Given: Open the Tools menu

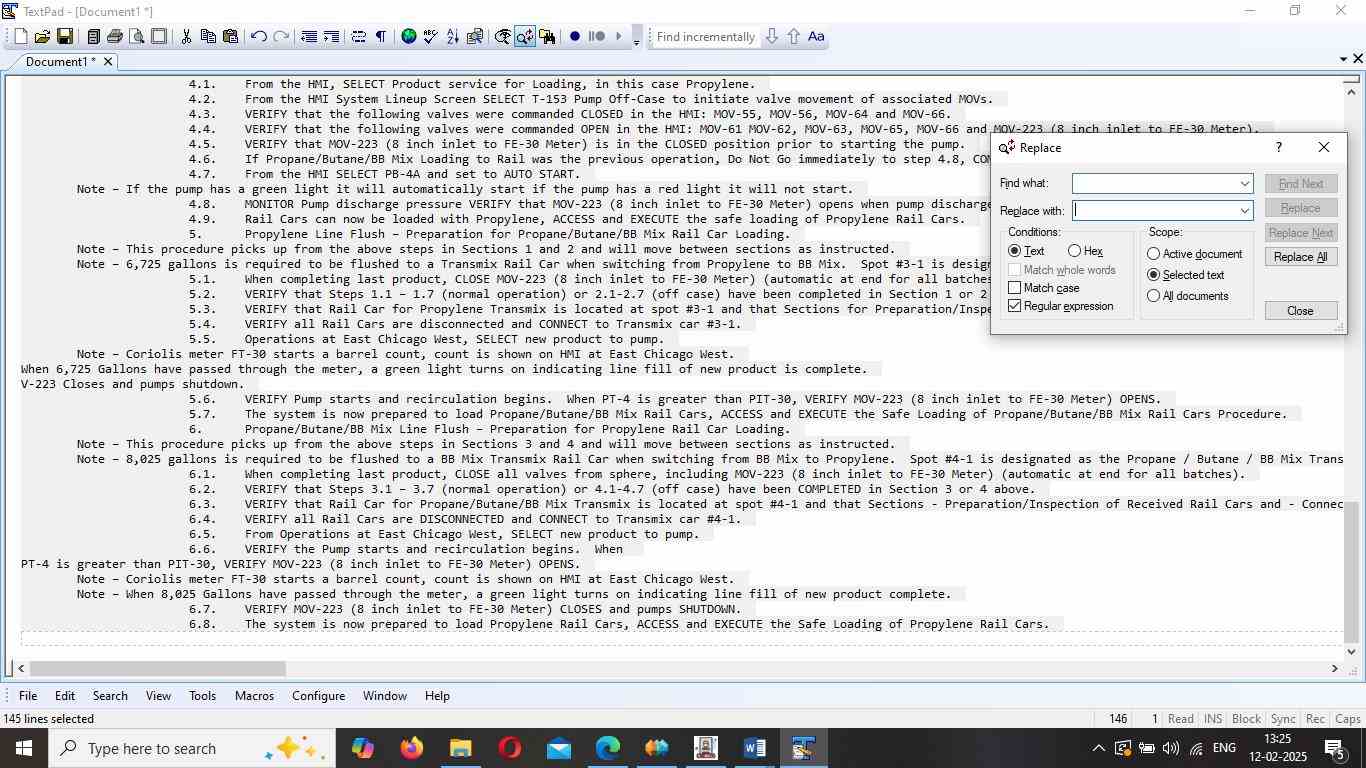Looking at the screenshot, I should click(202, 696).
